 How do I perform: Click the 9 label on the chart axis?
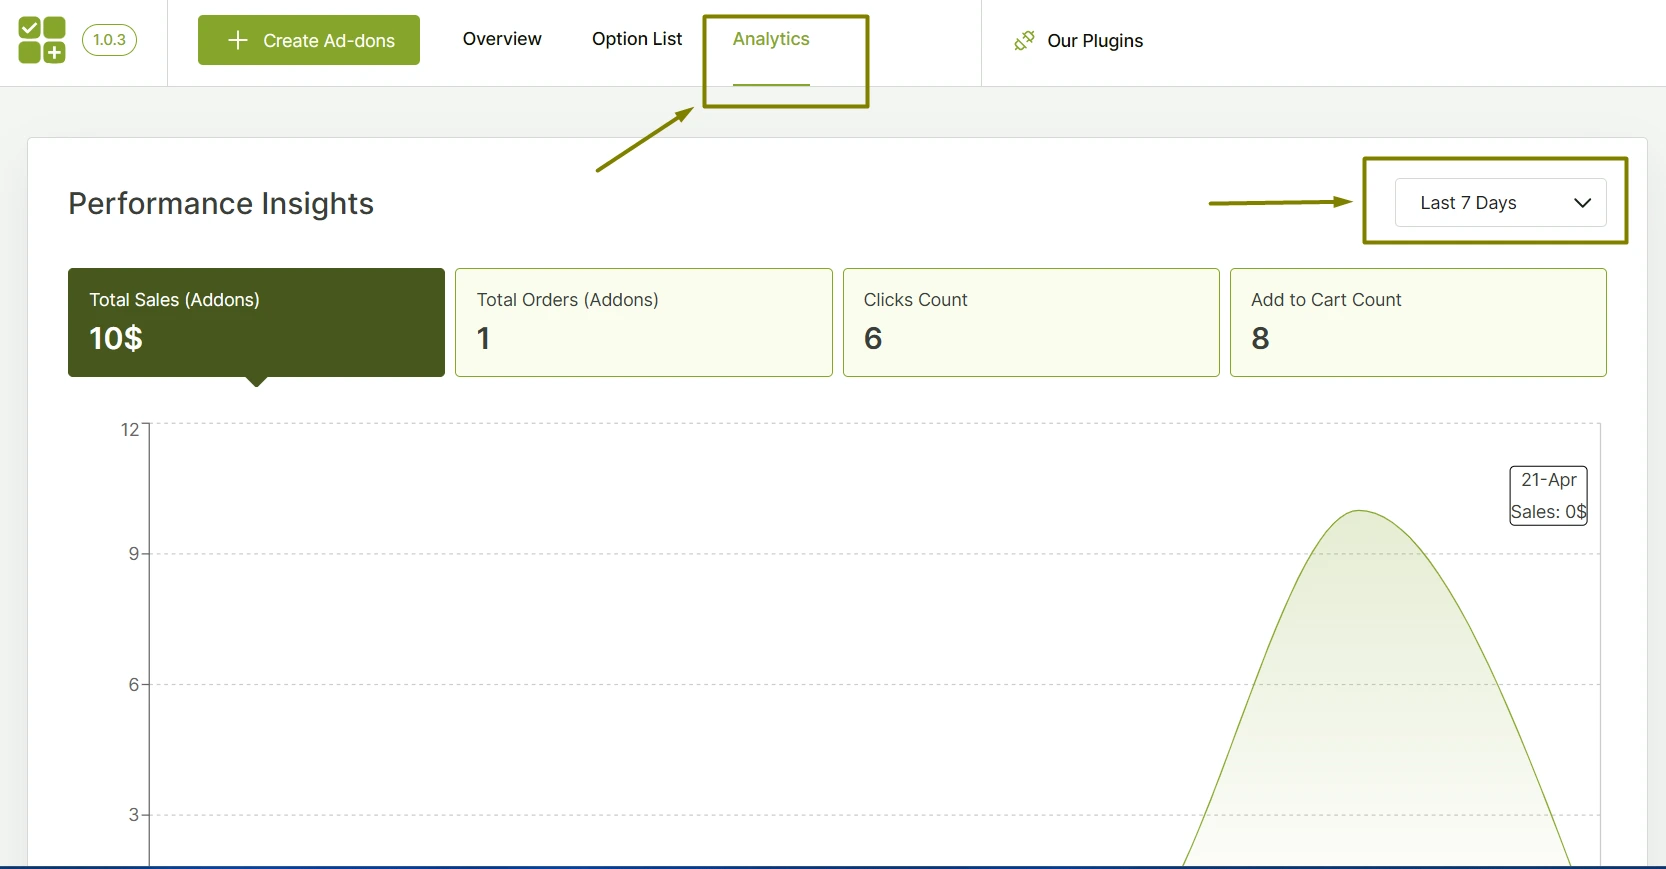133,553
